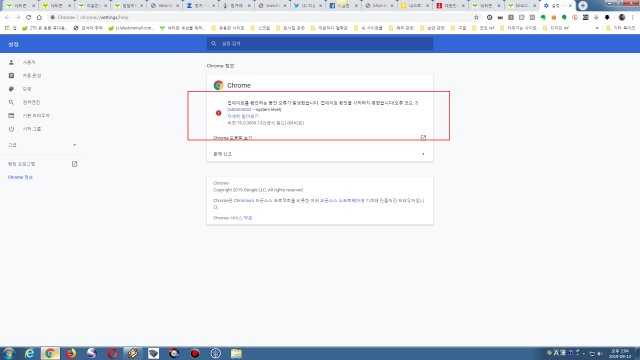Click the bookmark star in address bar
This screenshot has width=640, height=360.
(476, 18)
